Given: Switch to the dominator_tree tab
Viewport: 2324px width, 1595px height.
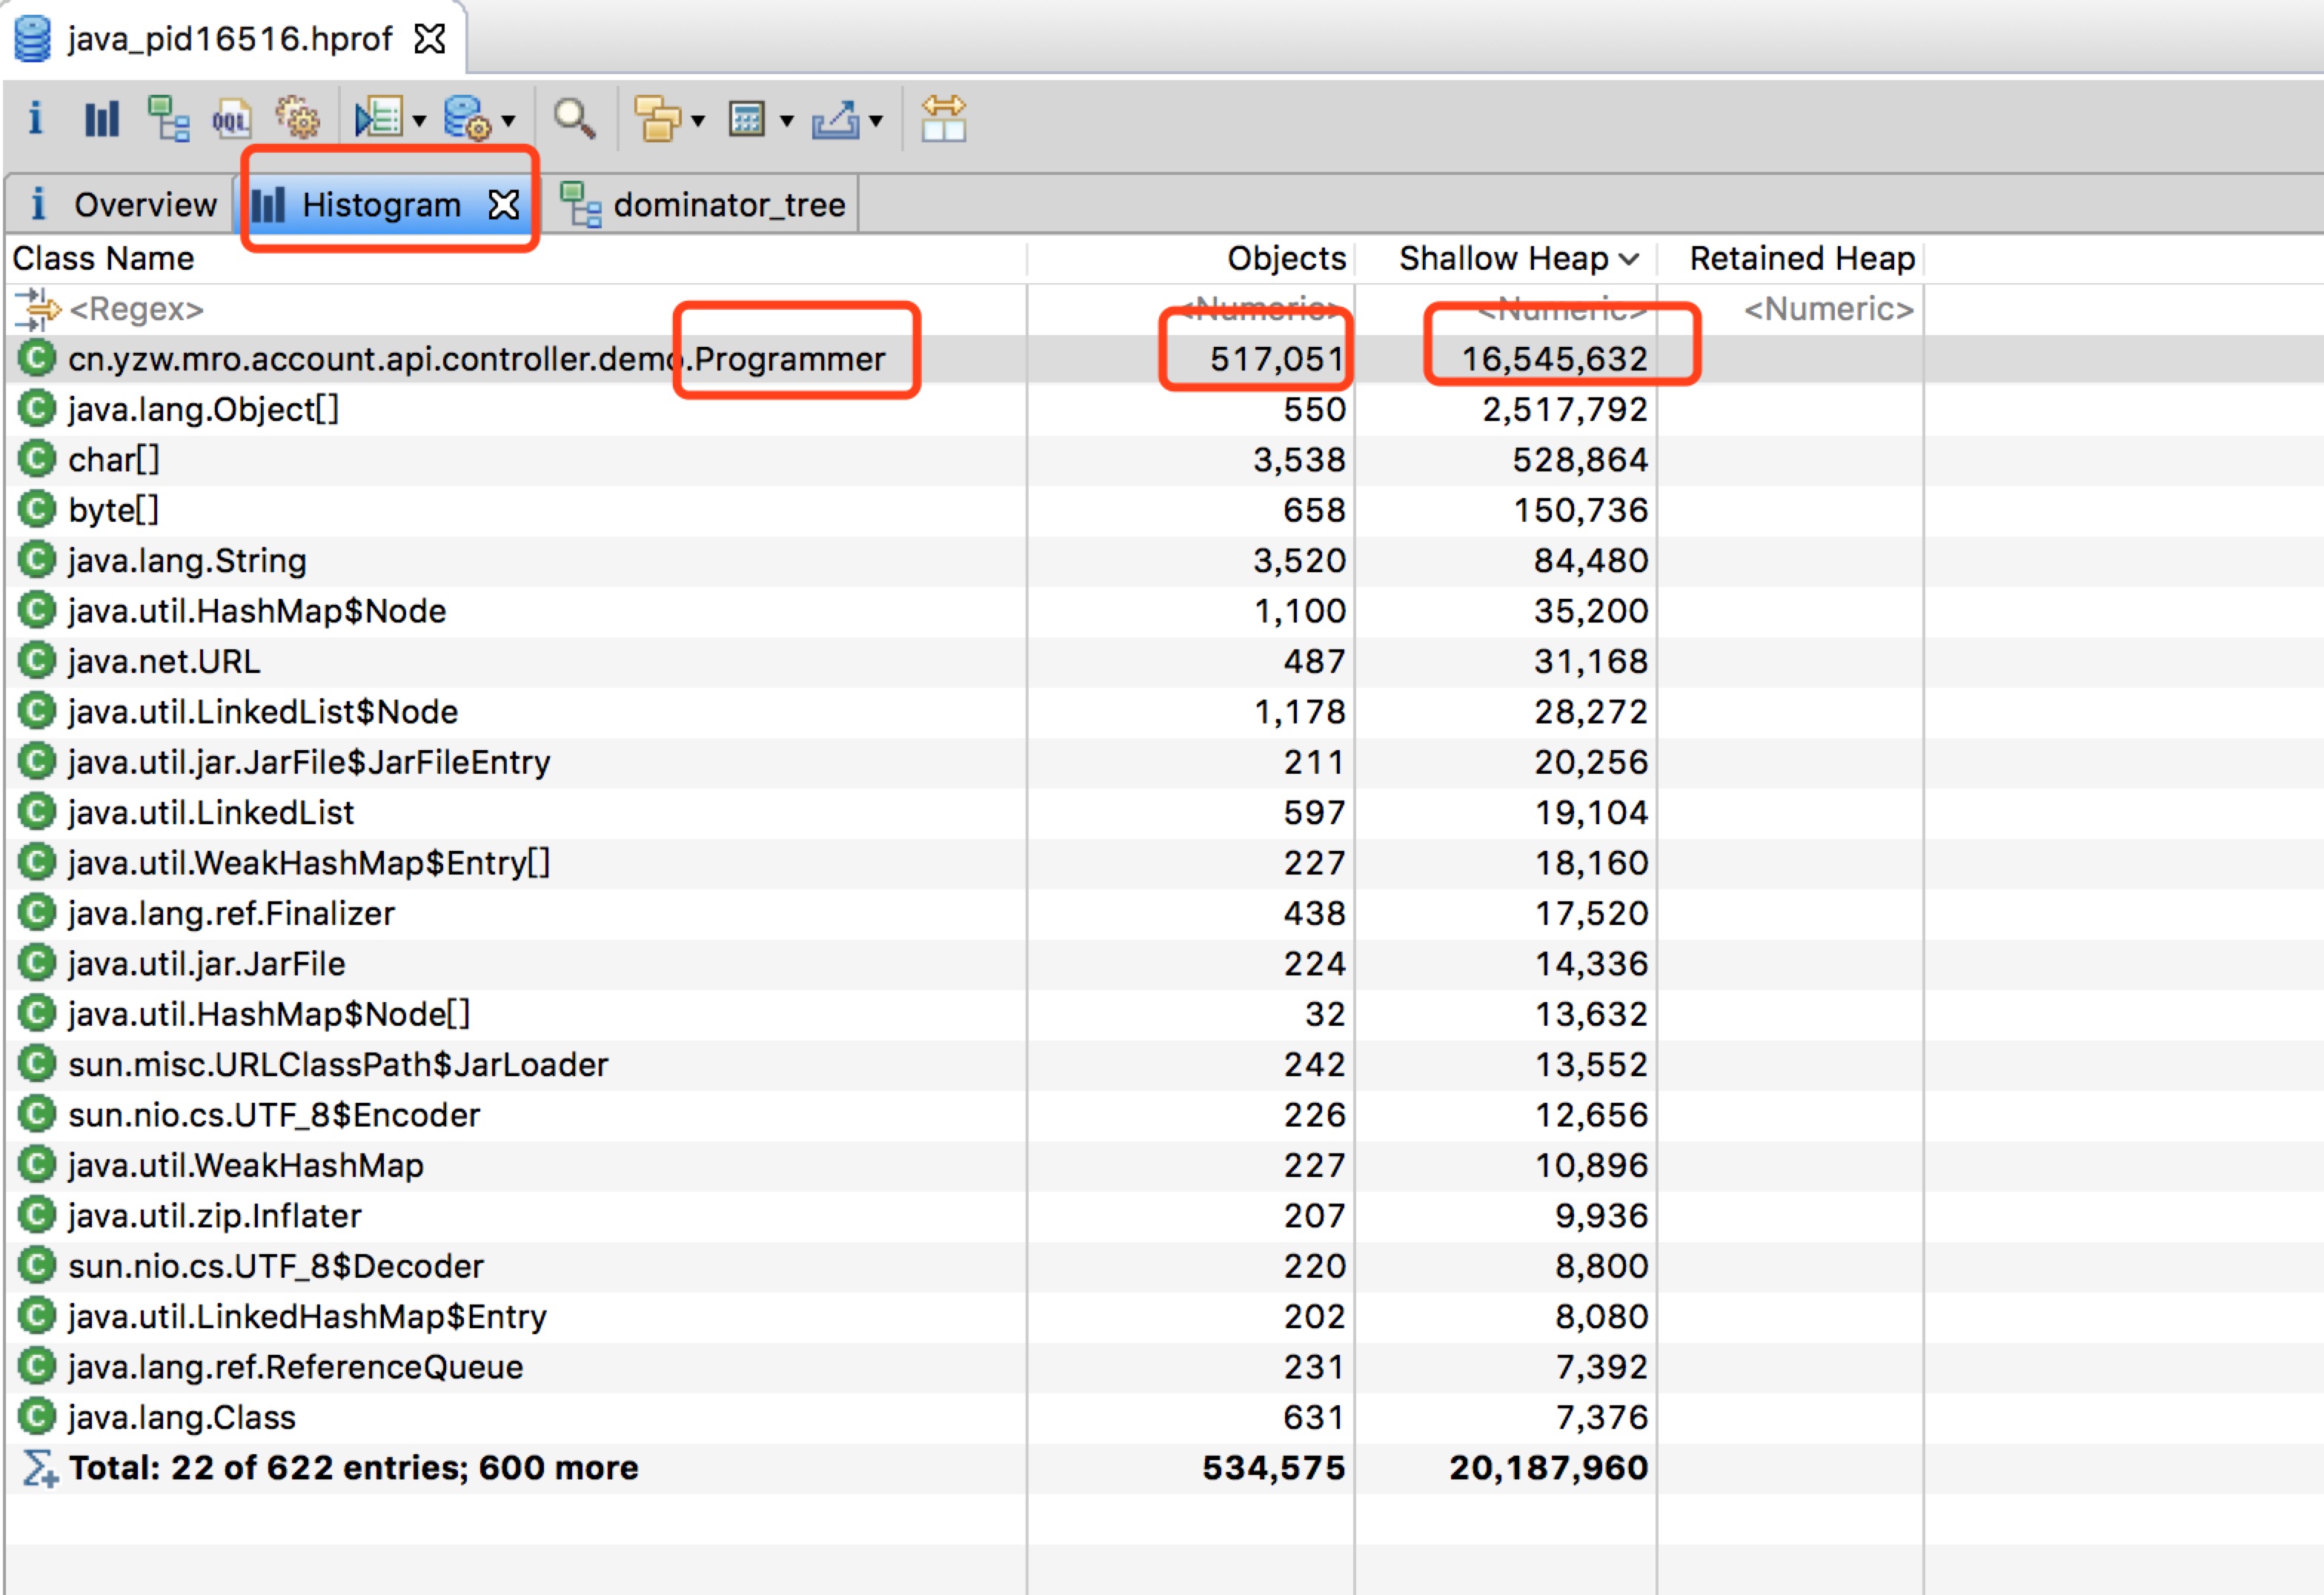Looking at the screenshot, I should click(705, 205).
